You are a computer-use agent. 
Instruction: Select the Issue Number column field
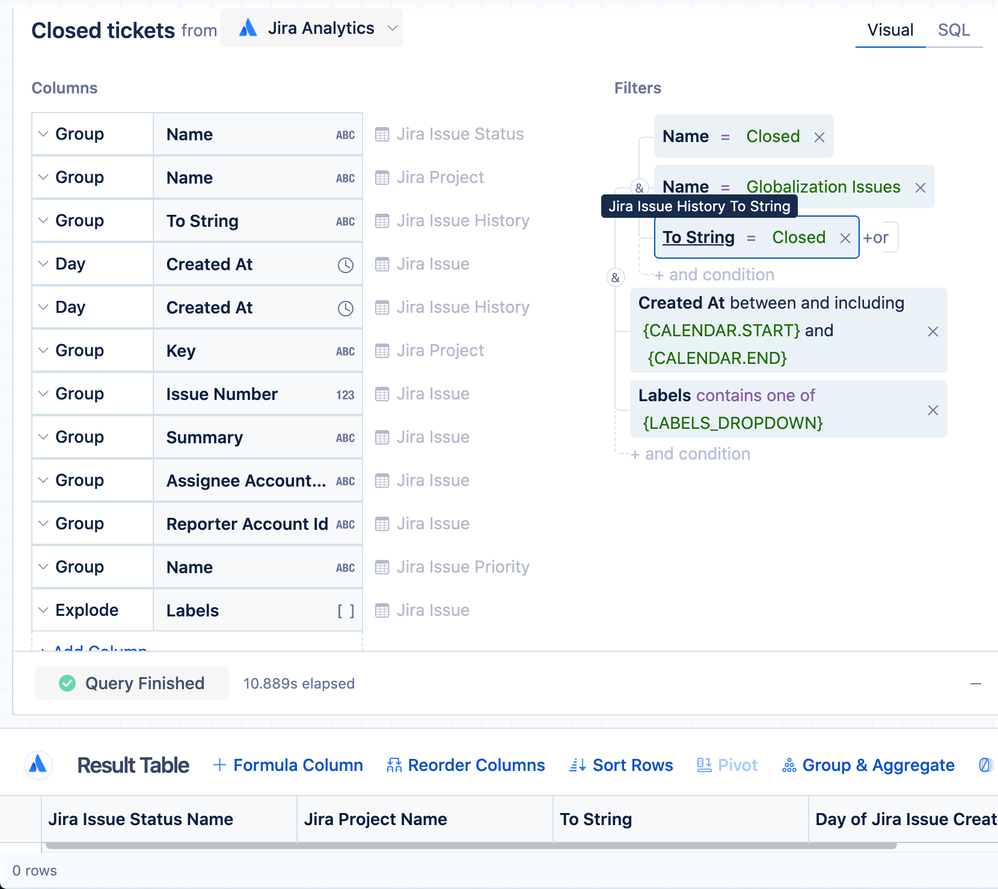coord(258,393)
